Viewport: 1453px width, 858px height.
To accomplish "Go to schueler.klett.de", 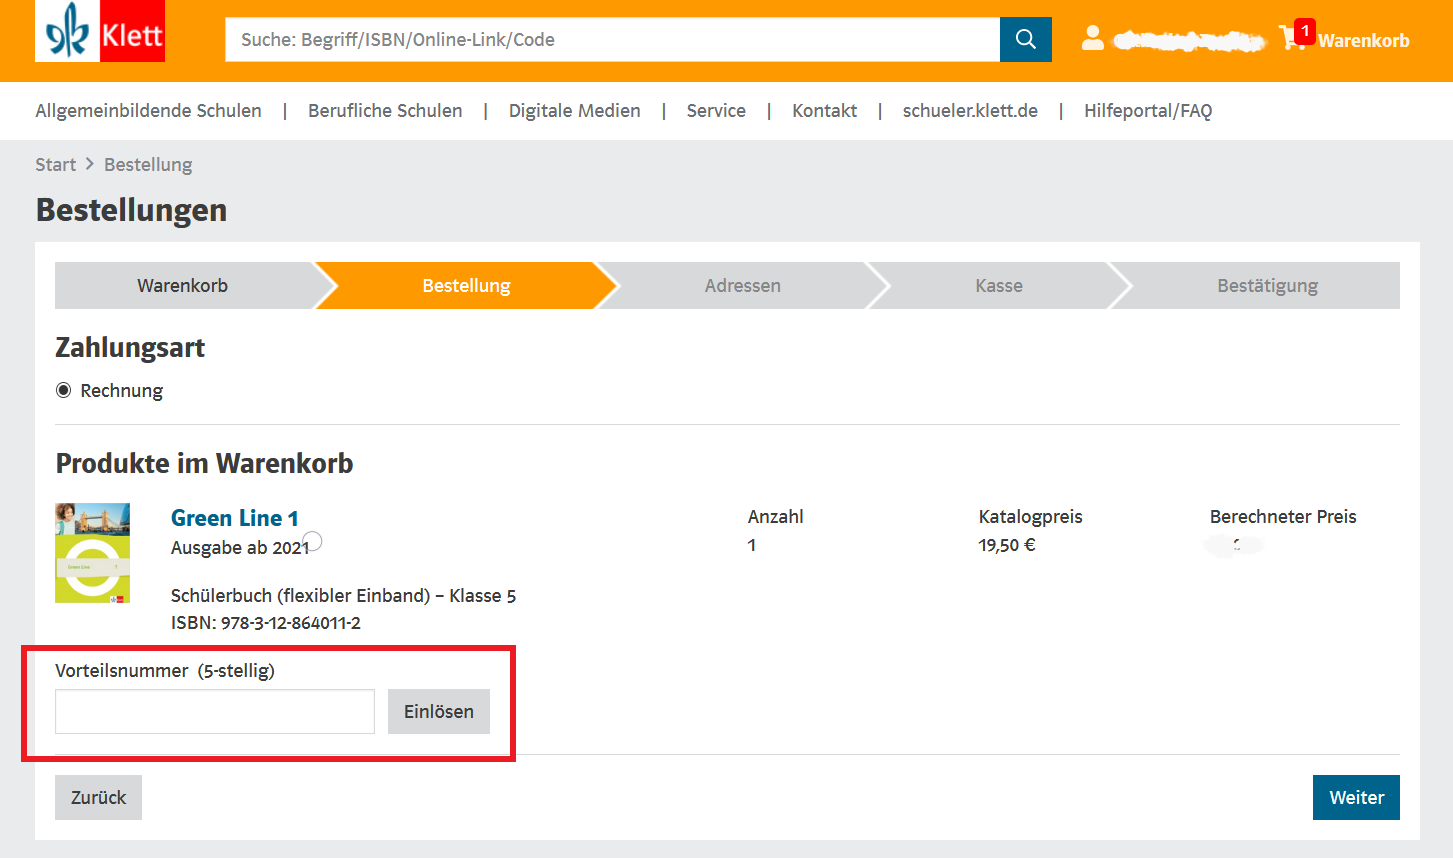I will (970, 111).
